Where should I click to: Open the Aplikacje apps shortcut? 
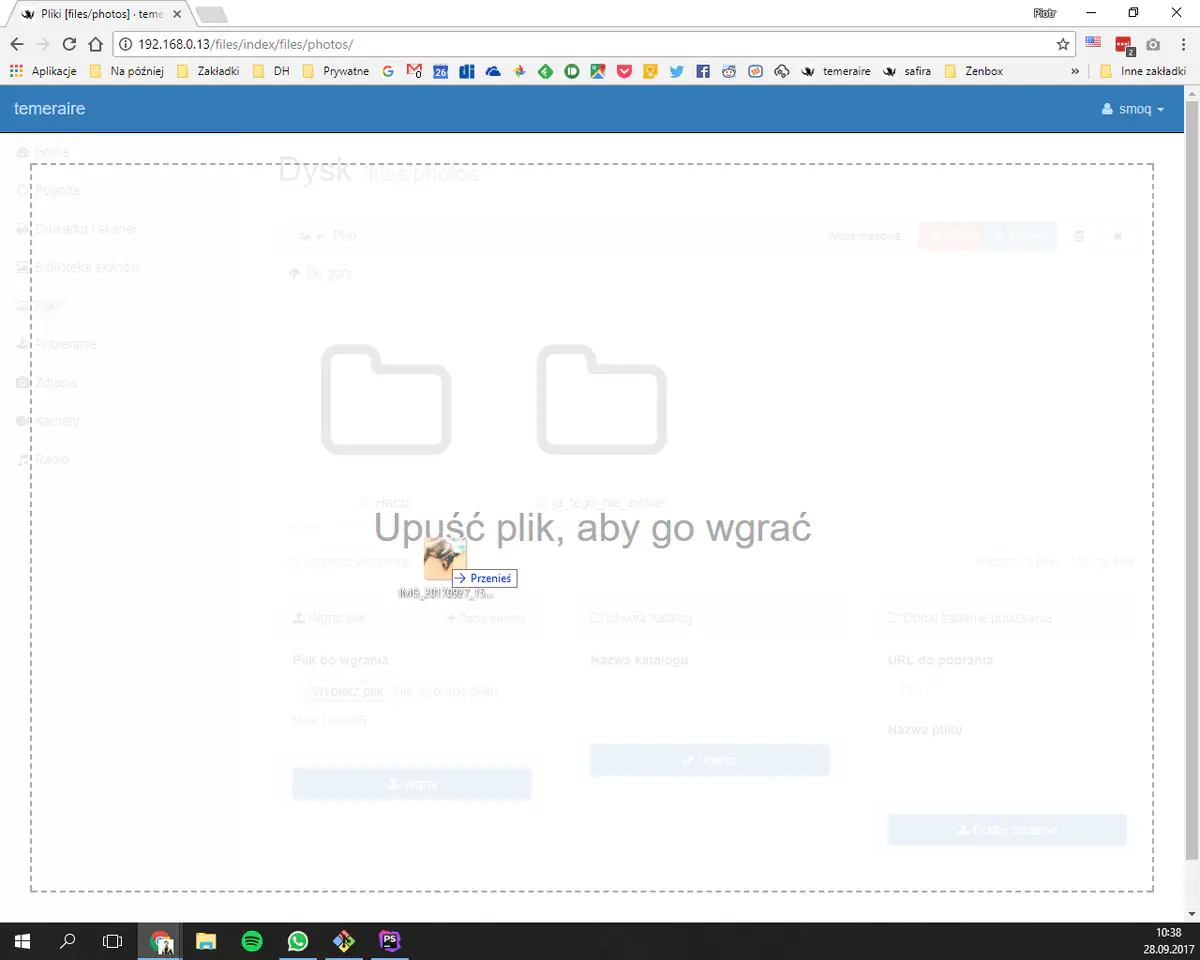(44, 71)
